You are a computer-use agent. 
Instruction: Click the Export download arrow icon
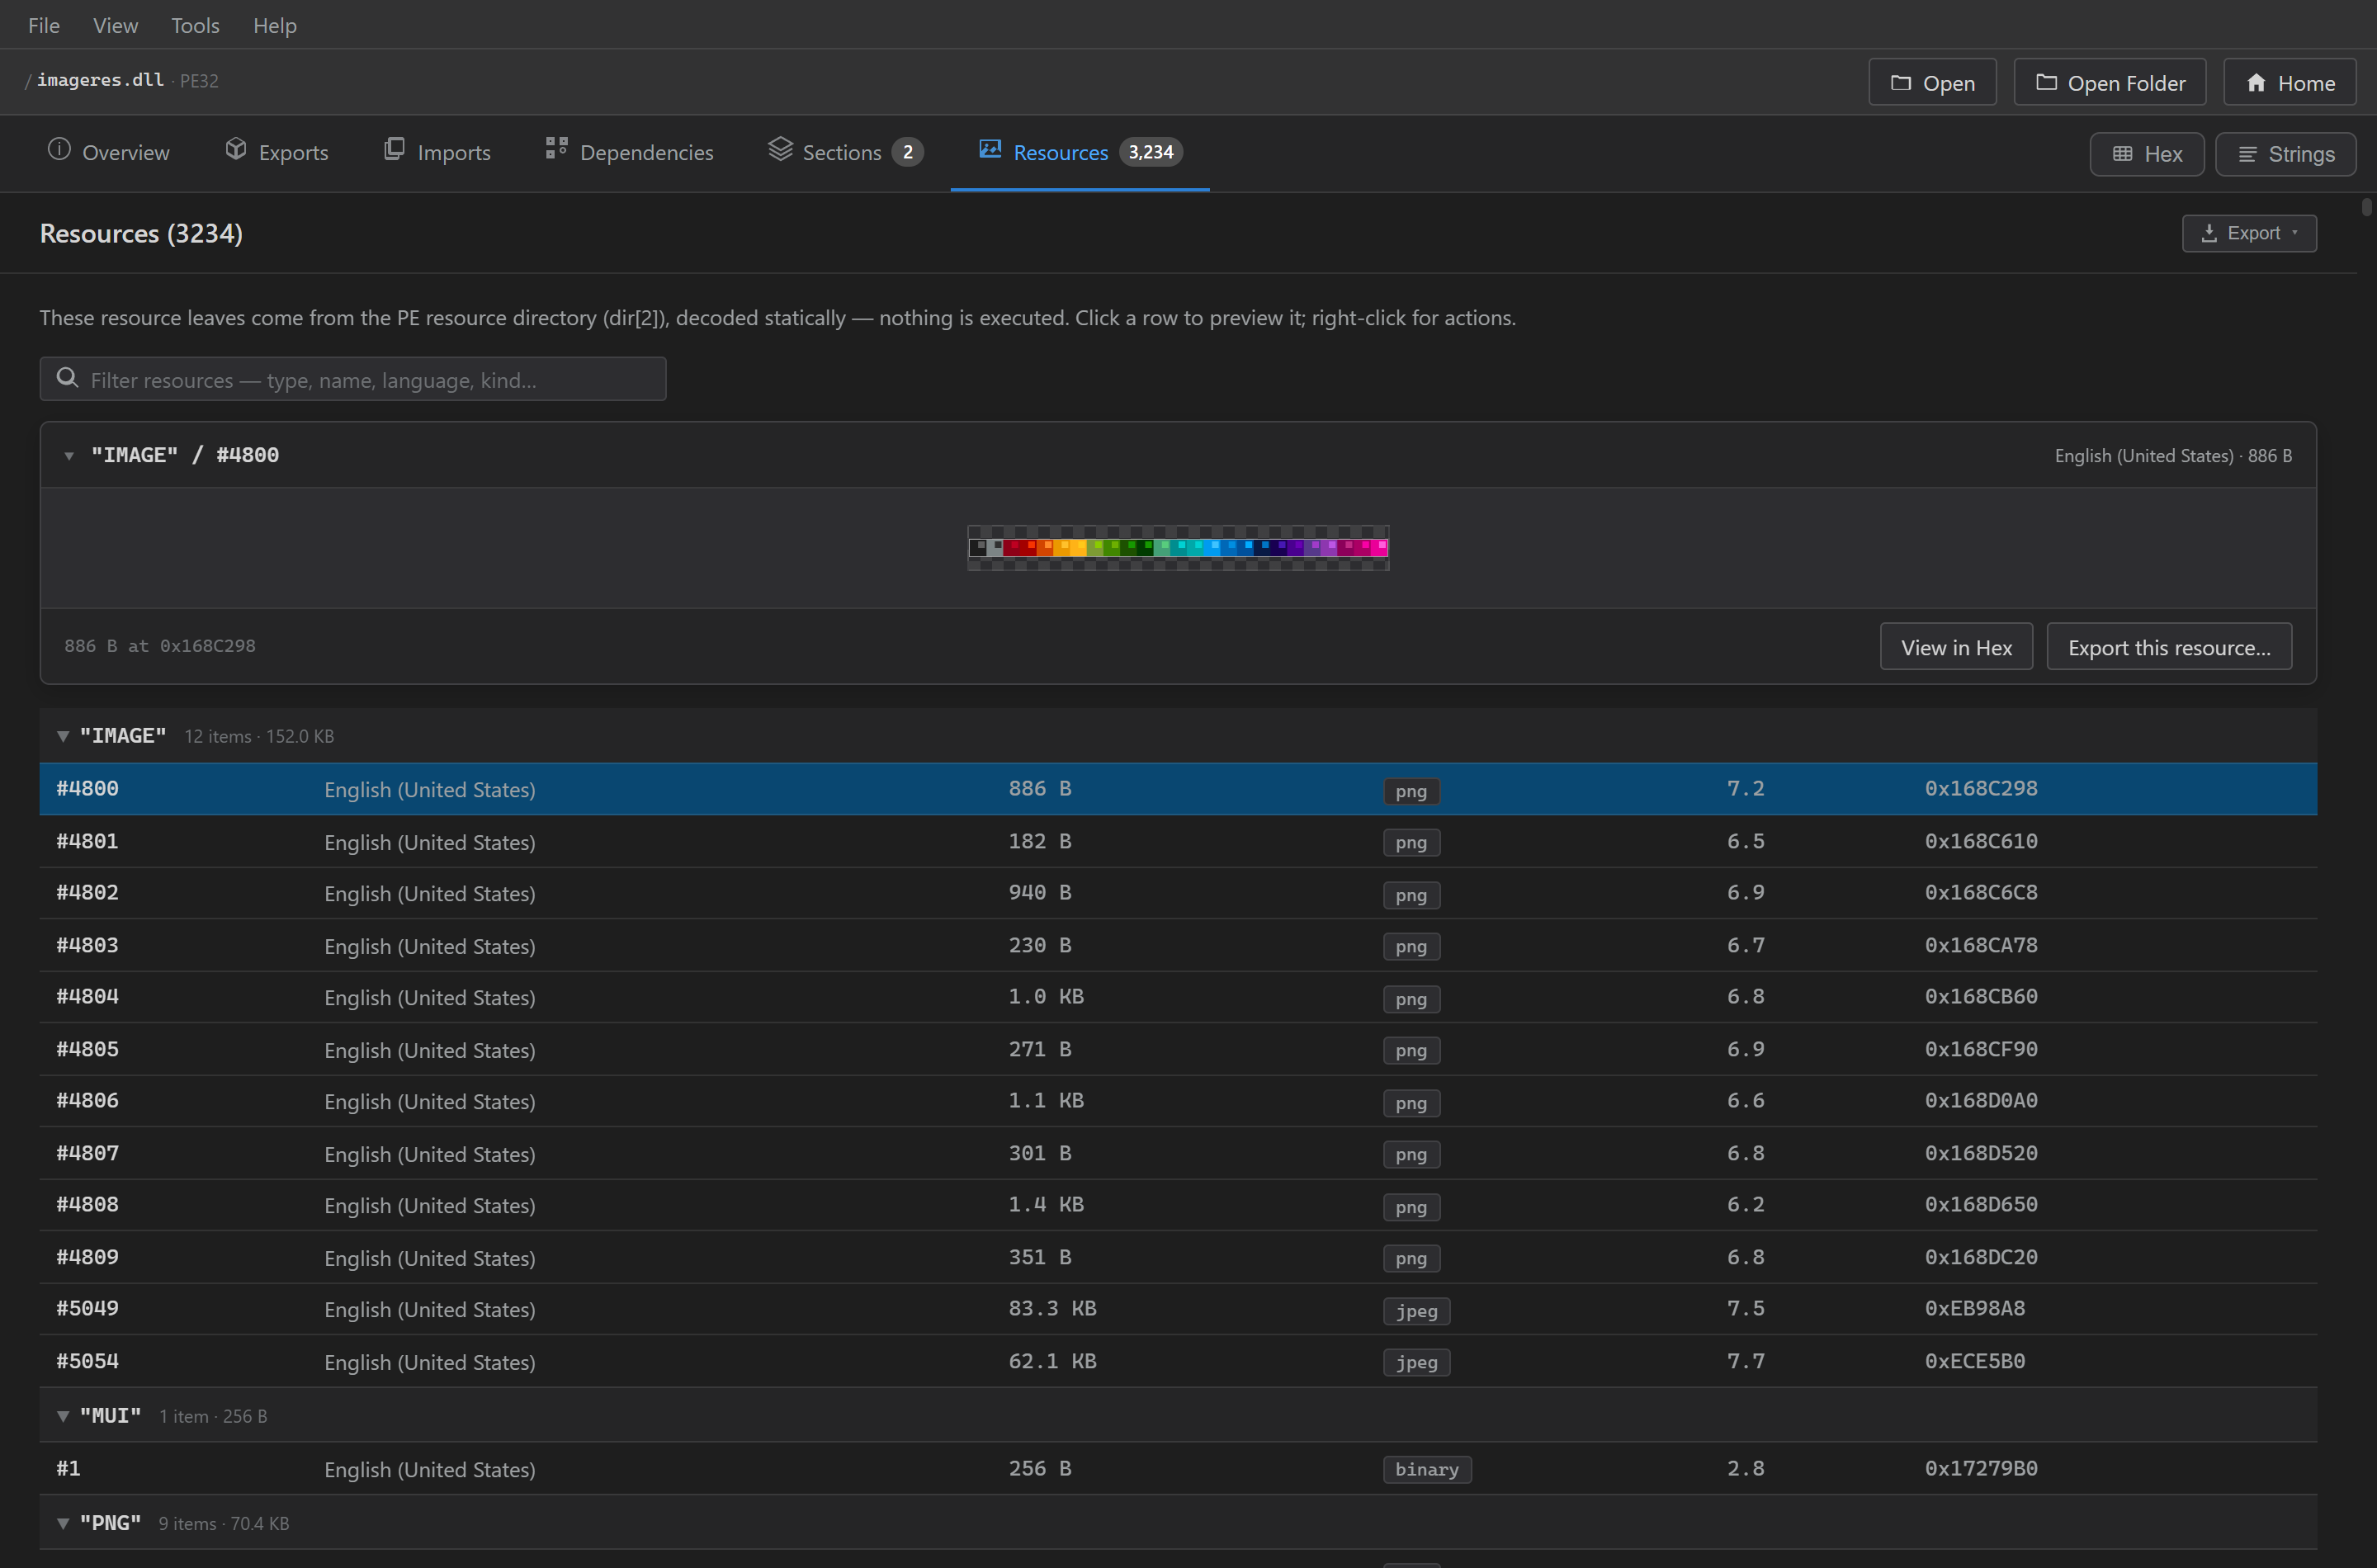[2209, 233]
